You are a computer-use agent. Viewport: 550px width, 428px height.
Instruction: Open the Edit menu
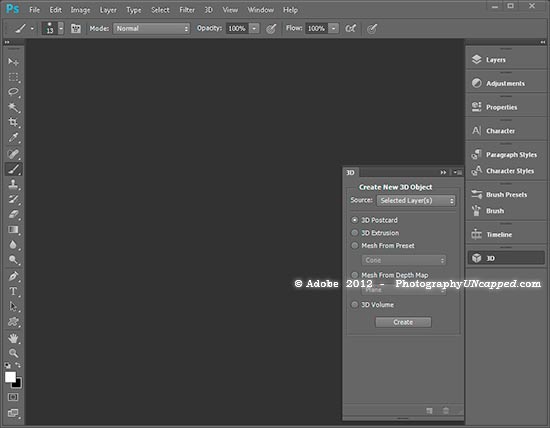pyautogui.click(x=55, y=10)
